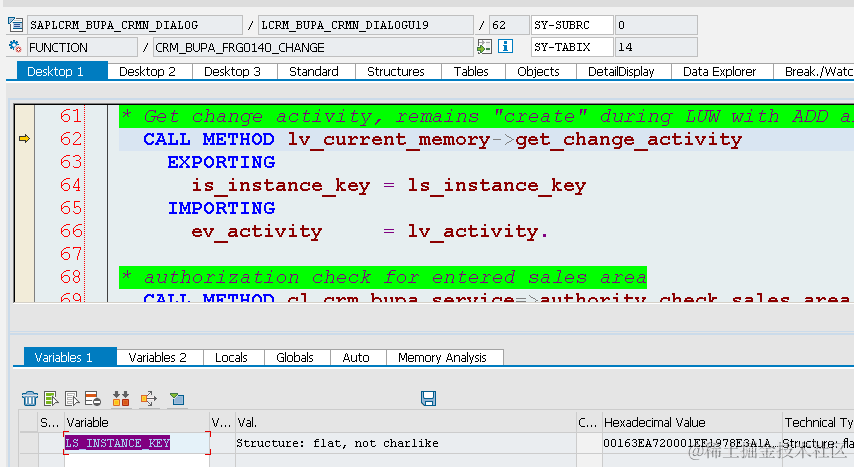Go to the Objects tab

pyautogui.click(x=539, y=71)
